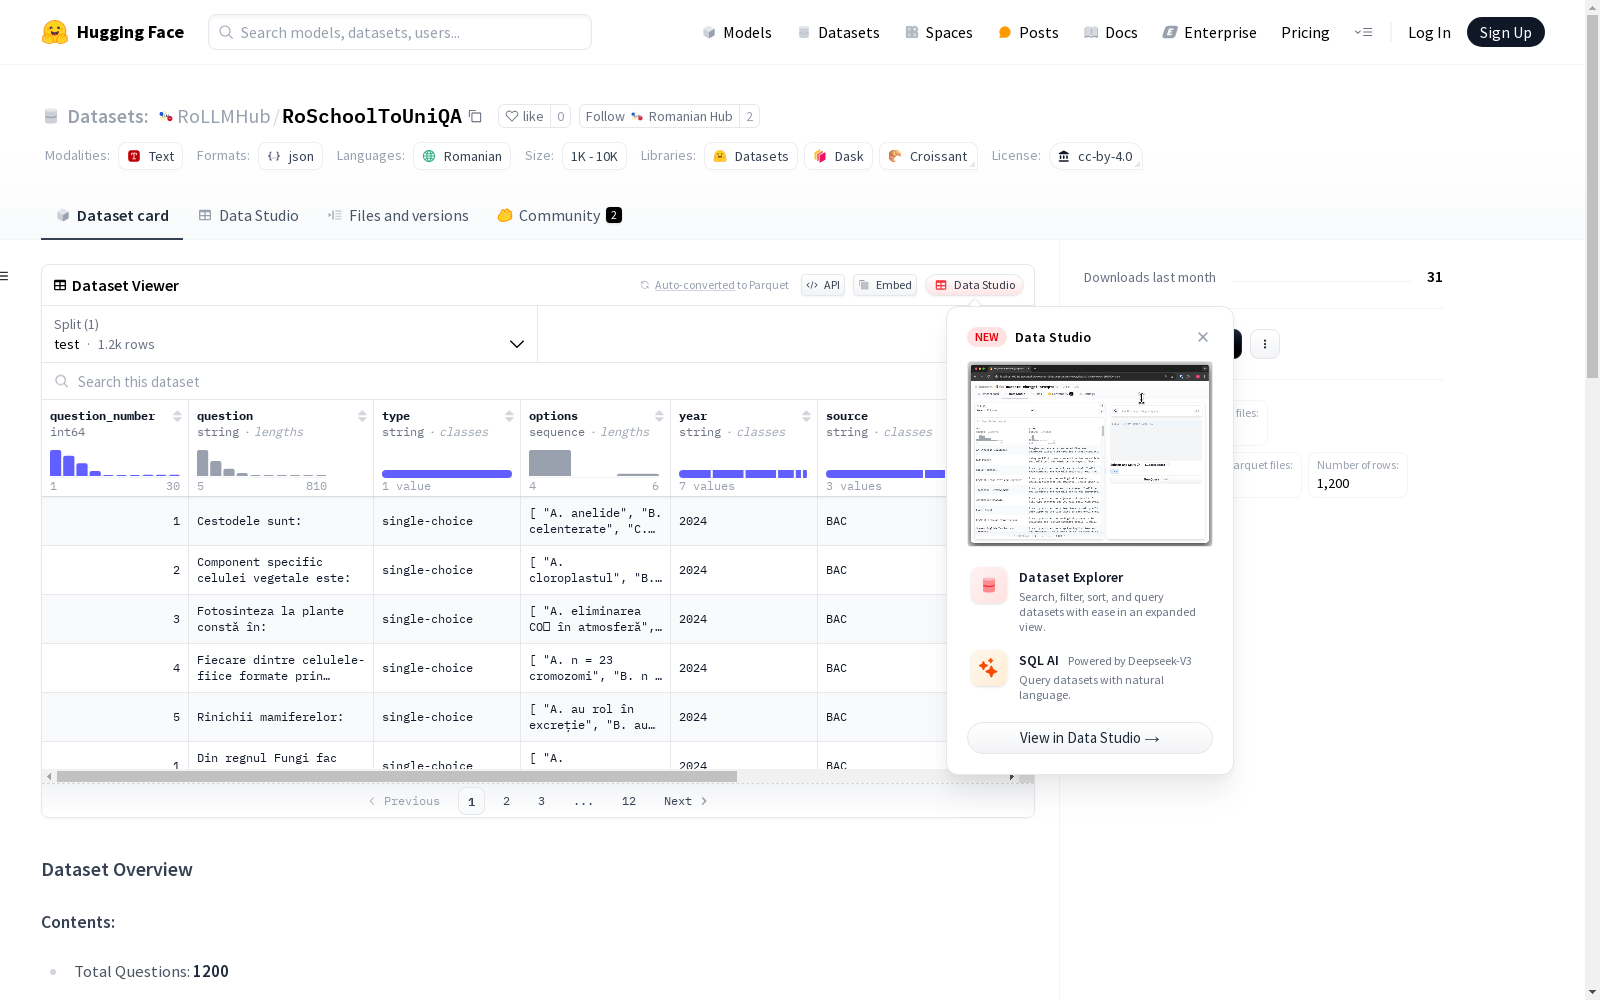The width and height of the screenshot is (1600, 1000).
Task: Open the RoLLMHub organization link
Action: coord(224,116)
